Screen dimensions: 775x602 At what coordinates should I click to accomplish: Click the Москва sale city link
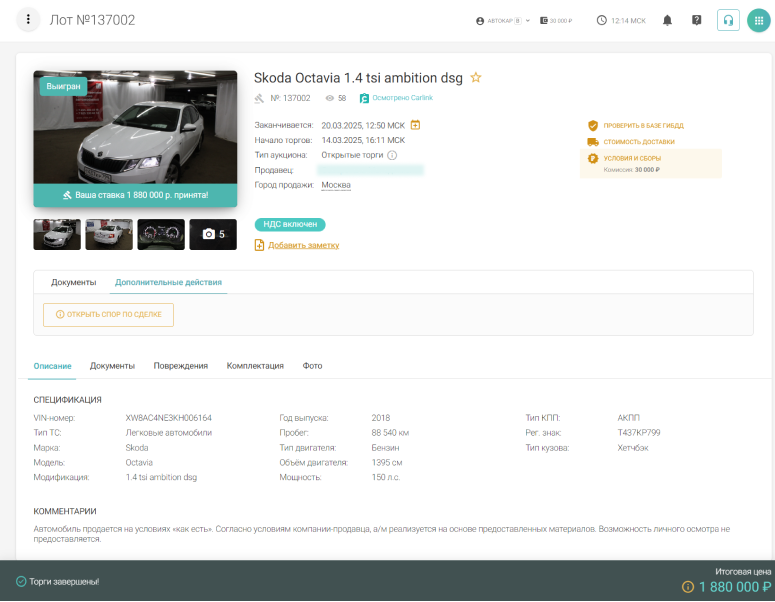(335, 185)
